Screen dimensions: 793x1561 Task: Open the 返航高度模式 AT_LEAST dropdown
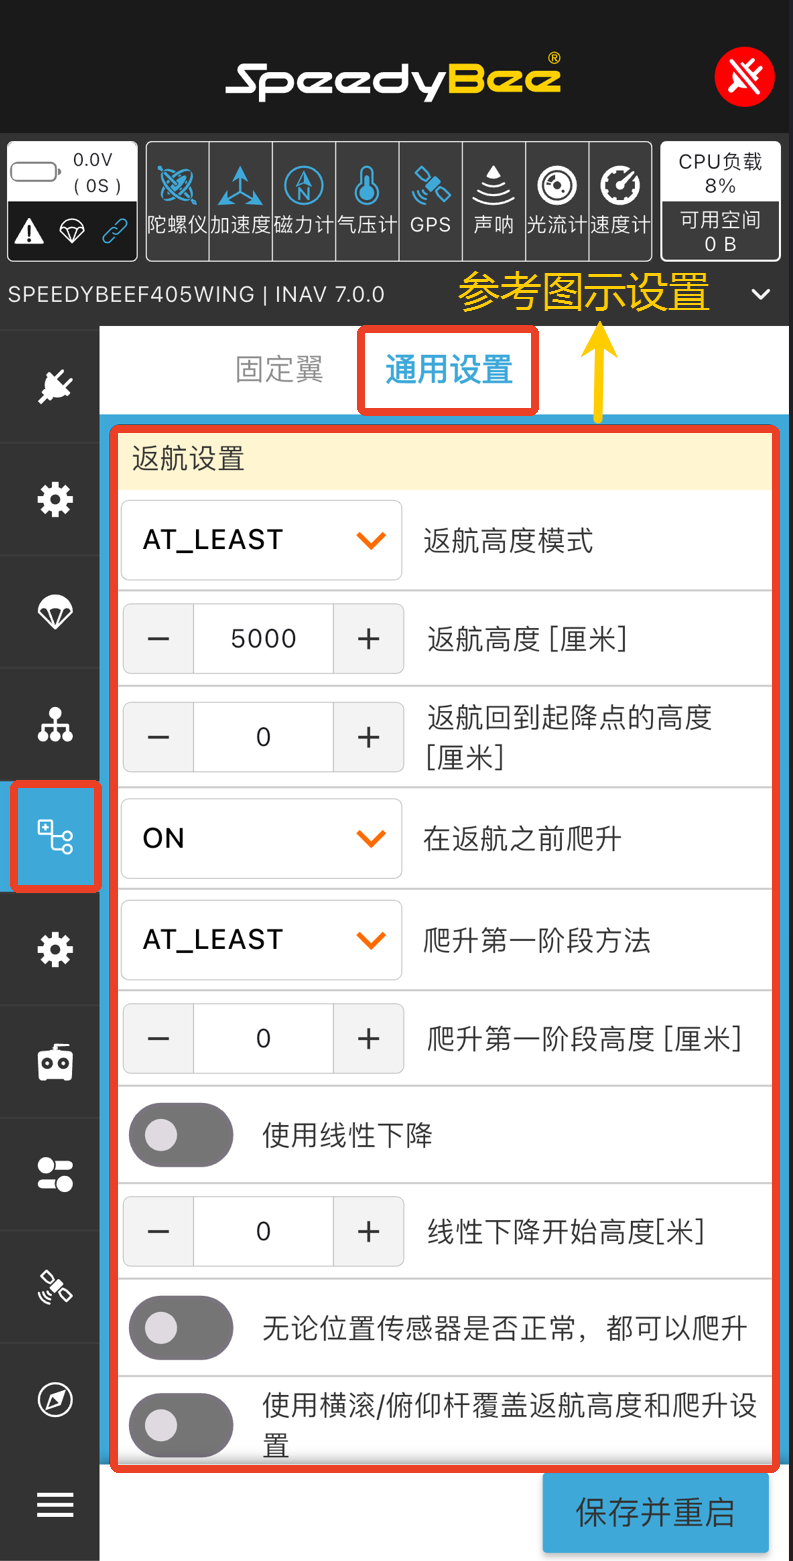tap(262, 540)
